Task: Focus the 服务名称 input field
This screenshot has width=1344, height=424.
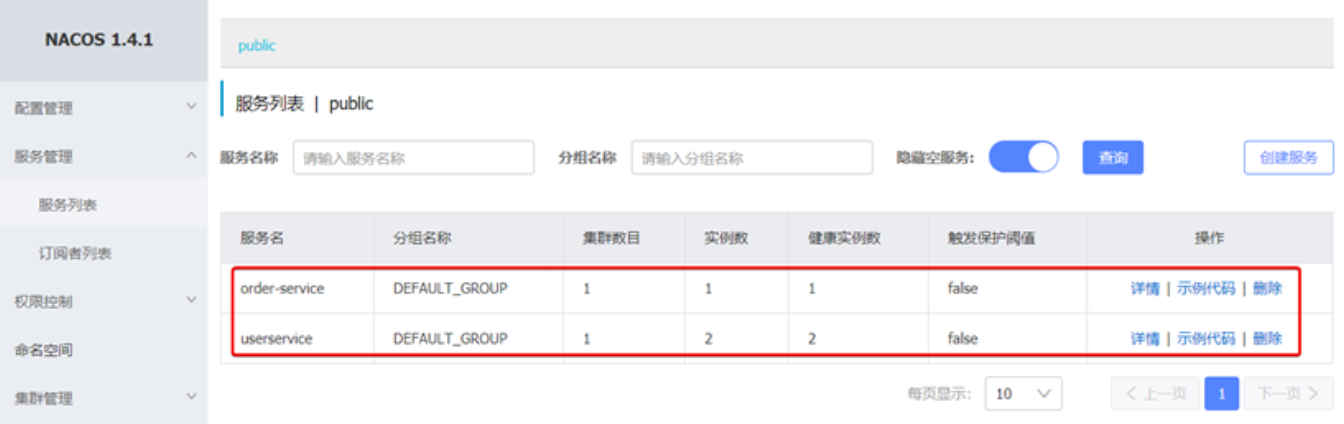Action: coord(412,158)
